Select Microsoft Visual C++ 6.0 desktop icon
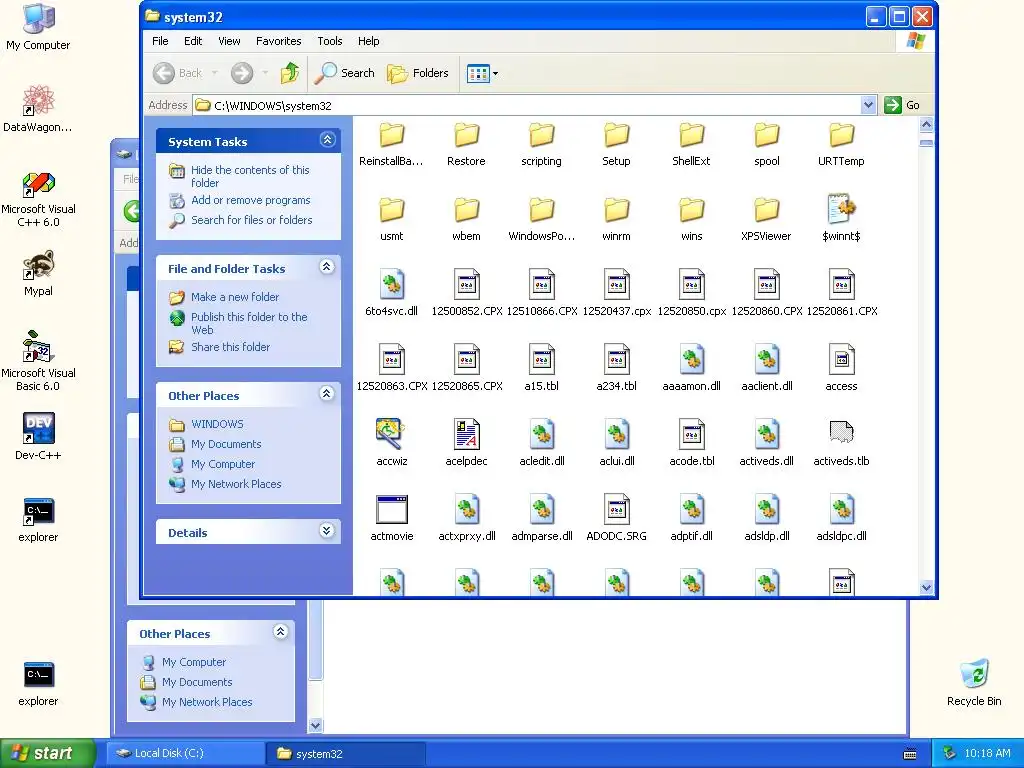 pos(39,199)
